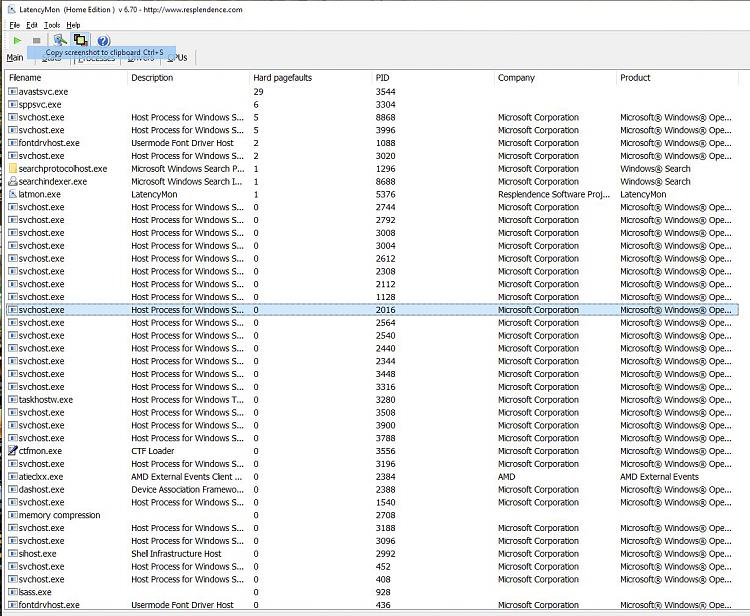Click 'Device Association Framewo...' description
The width and height of the screenshot is (750, 616).
point(188,489)
